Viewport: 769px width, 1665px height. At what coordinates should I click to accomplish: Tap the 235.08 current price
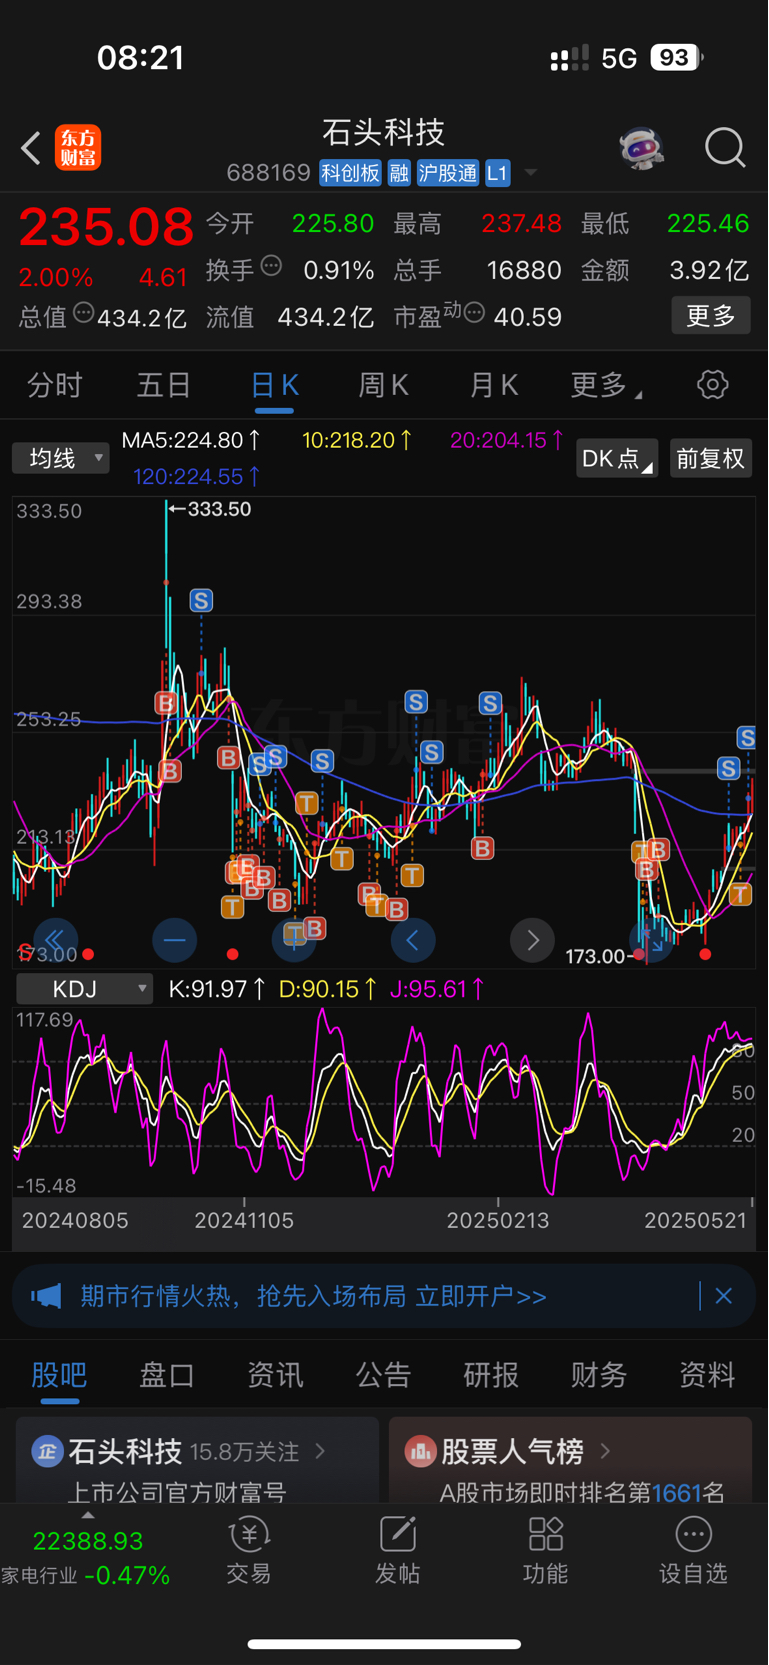click(106, 227)
